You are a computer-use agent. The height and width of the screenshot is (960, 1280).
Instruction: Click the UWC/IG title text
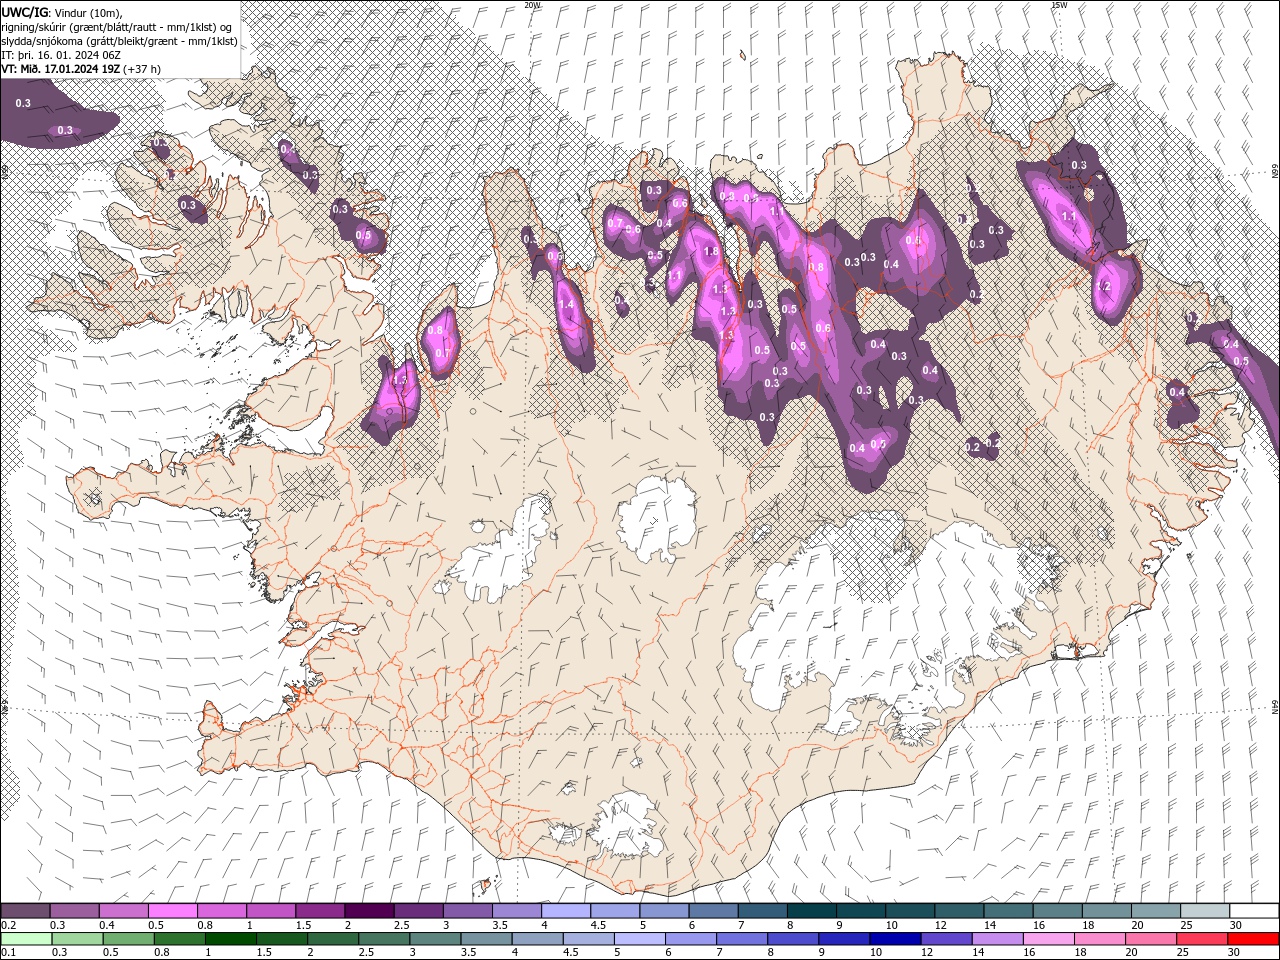24,12
